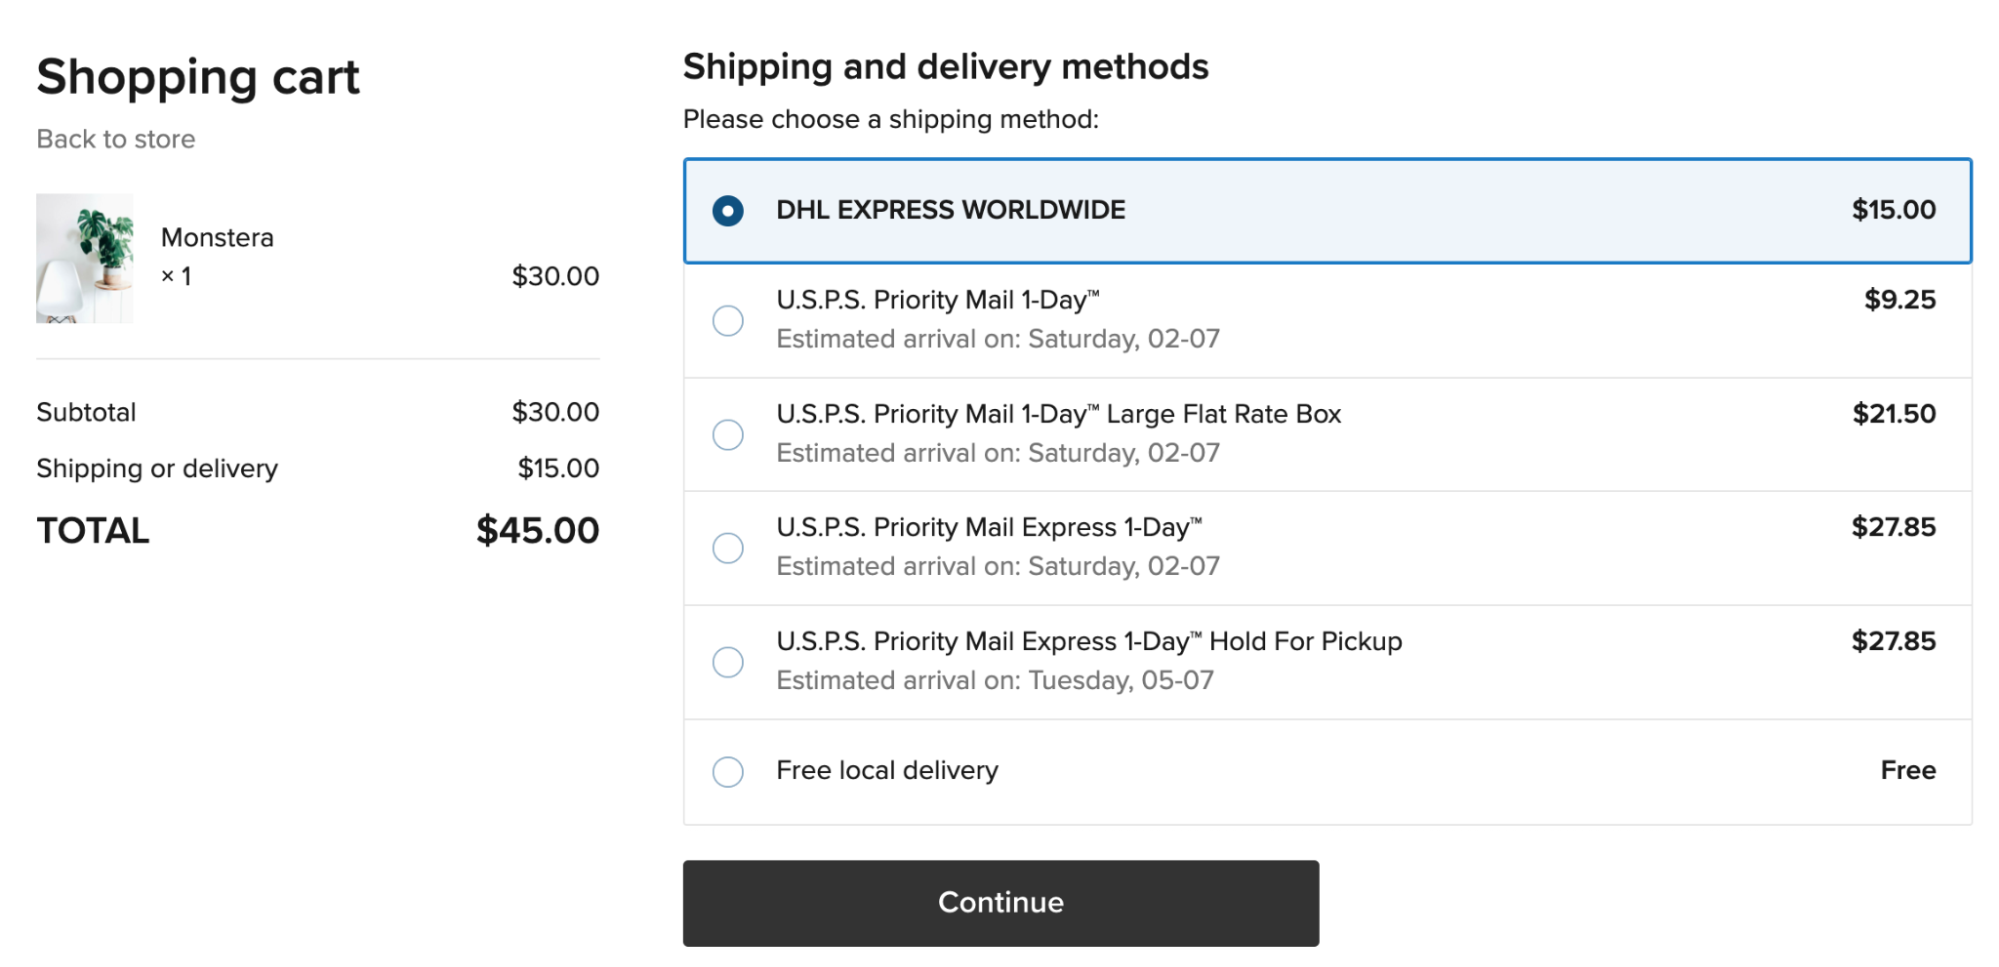Select the Hold For Pickup shipping option
This screenshot has width=1999, height=967.
click(729, 662)
